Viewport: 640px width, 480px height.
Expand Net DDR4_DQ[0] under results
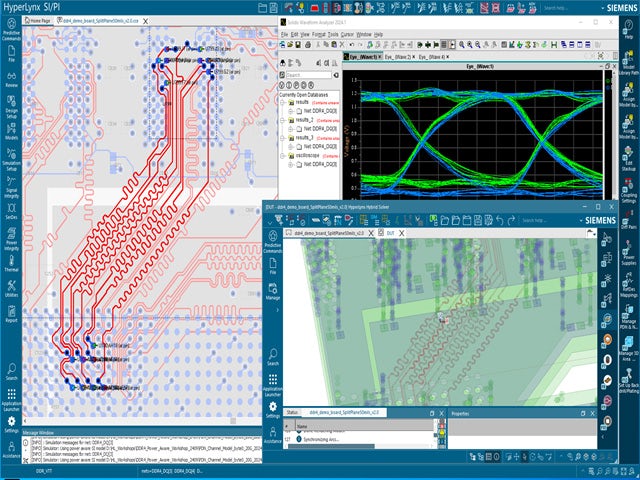click(291, 111)
